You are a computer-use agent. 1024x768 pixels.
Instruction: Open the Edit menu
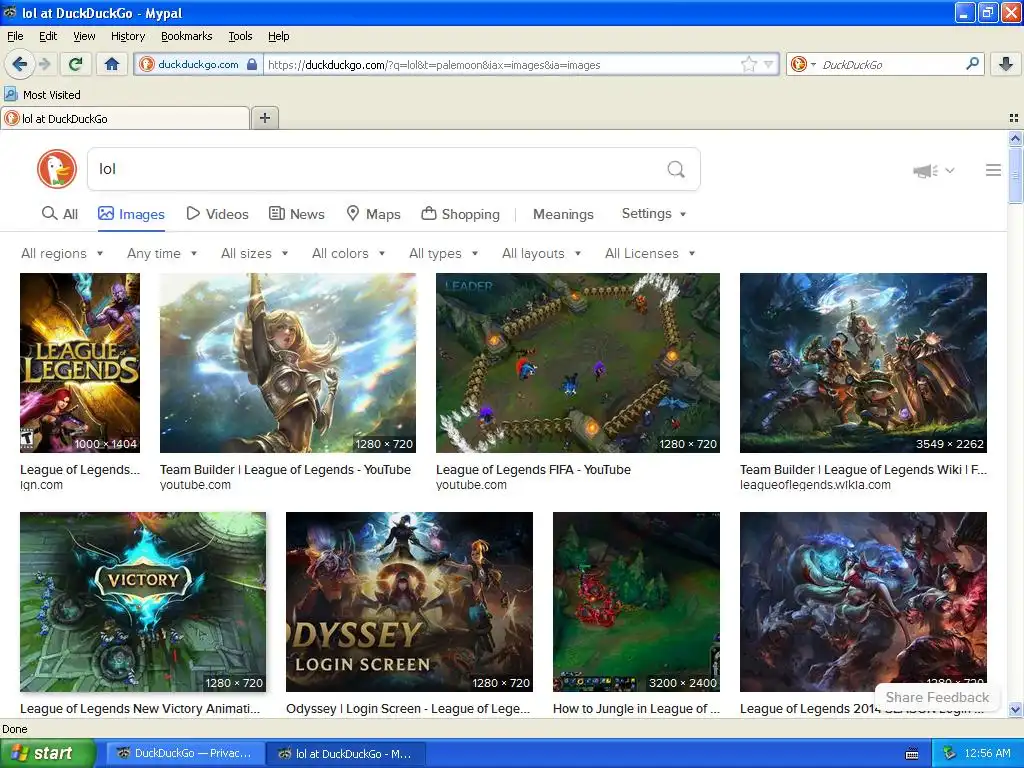point(48,36)
